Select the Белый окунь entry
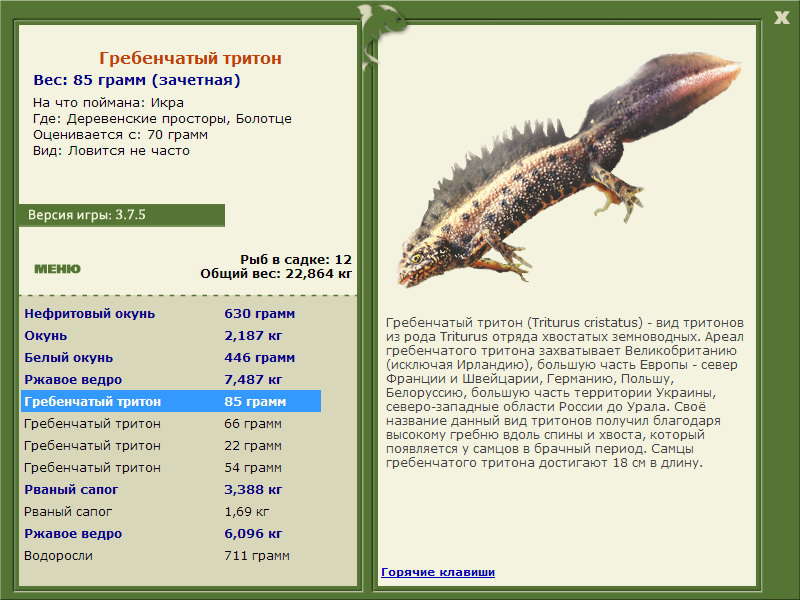This screenshot has height=600, width=800. (x=171, y=358)
